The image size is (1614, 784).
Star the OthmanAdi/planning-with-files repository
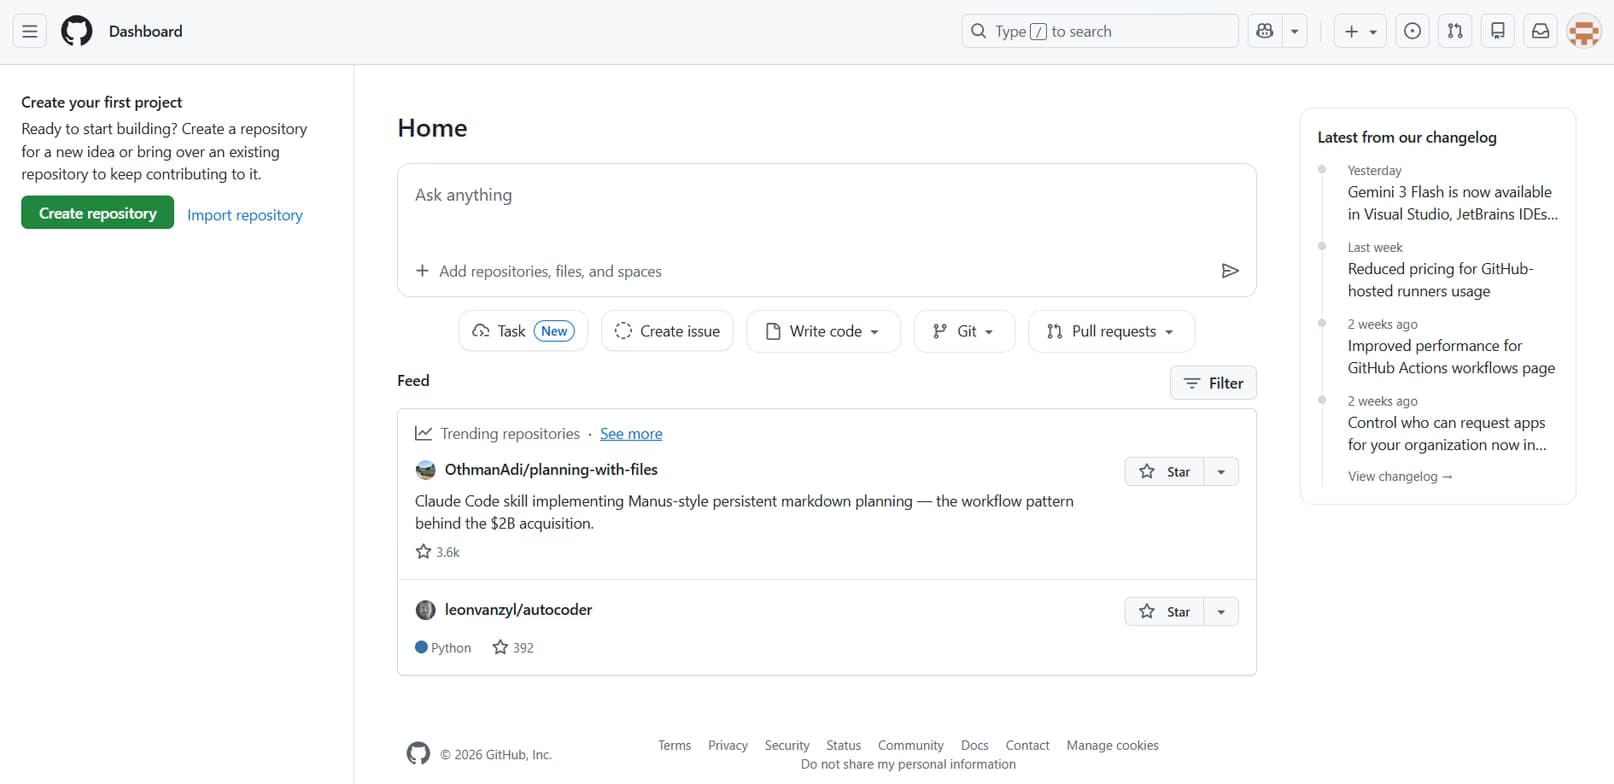click(x=1165, y=472)
